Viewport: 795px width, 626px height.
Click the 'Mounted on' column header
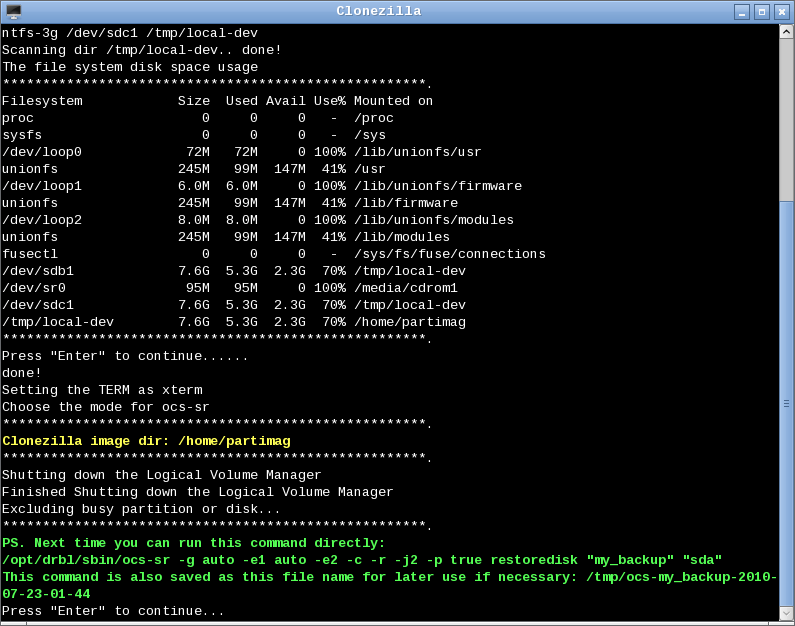pyautogui.click(x=393, y=101)
